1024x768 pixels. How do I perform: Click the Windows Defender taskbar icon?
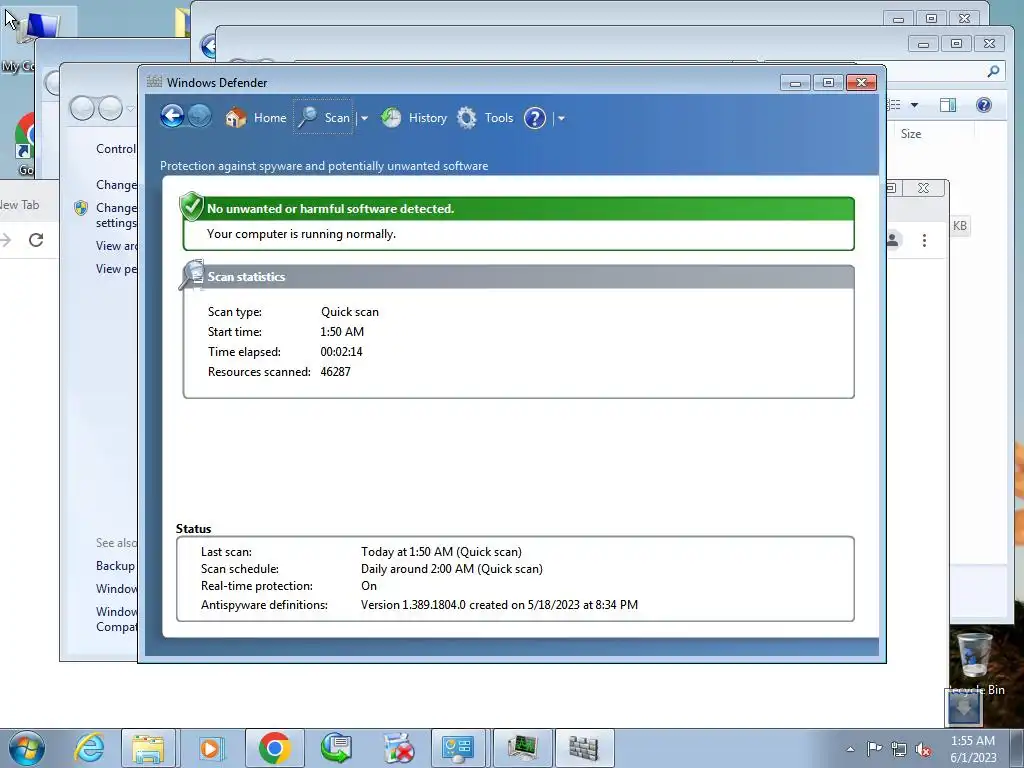(584, 748)
